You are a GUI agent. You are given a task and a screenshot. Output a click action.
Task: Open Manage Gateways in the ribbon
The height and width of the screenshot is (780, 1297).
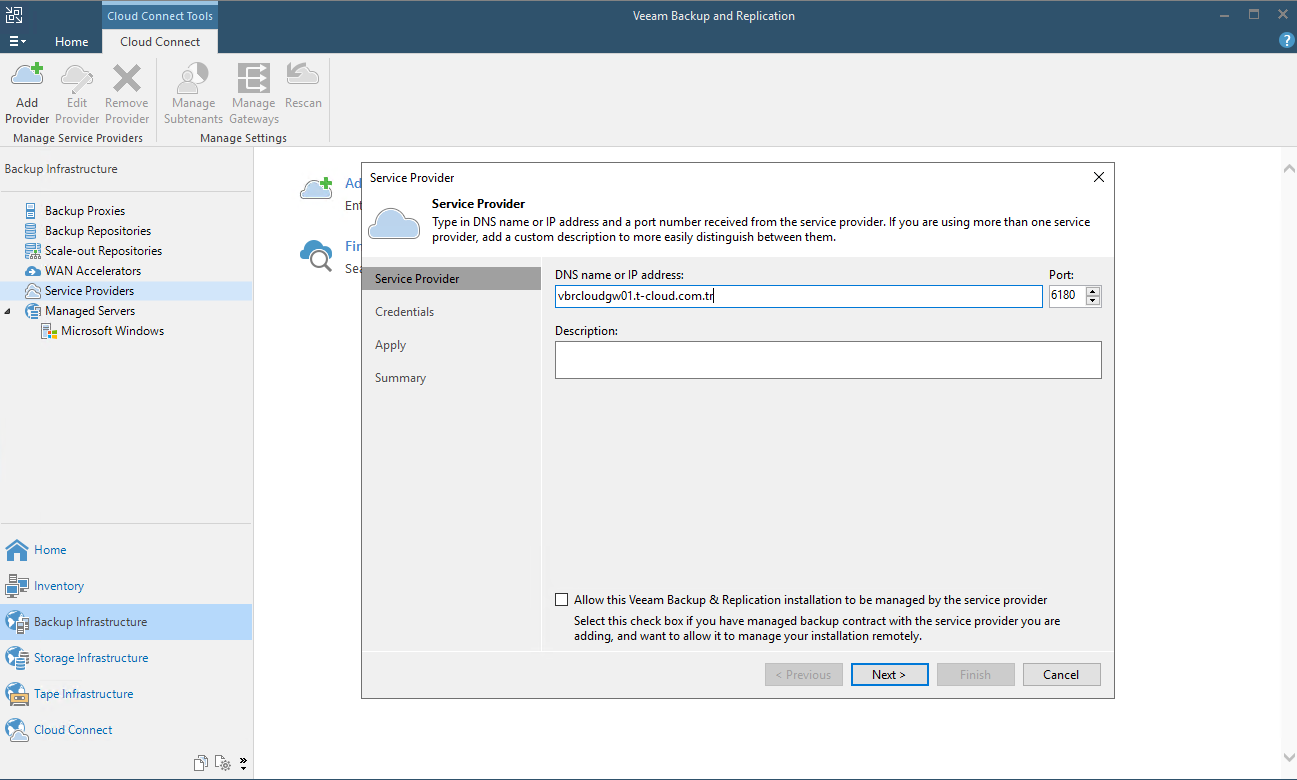click(x=254, y=93)
